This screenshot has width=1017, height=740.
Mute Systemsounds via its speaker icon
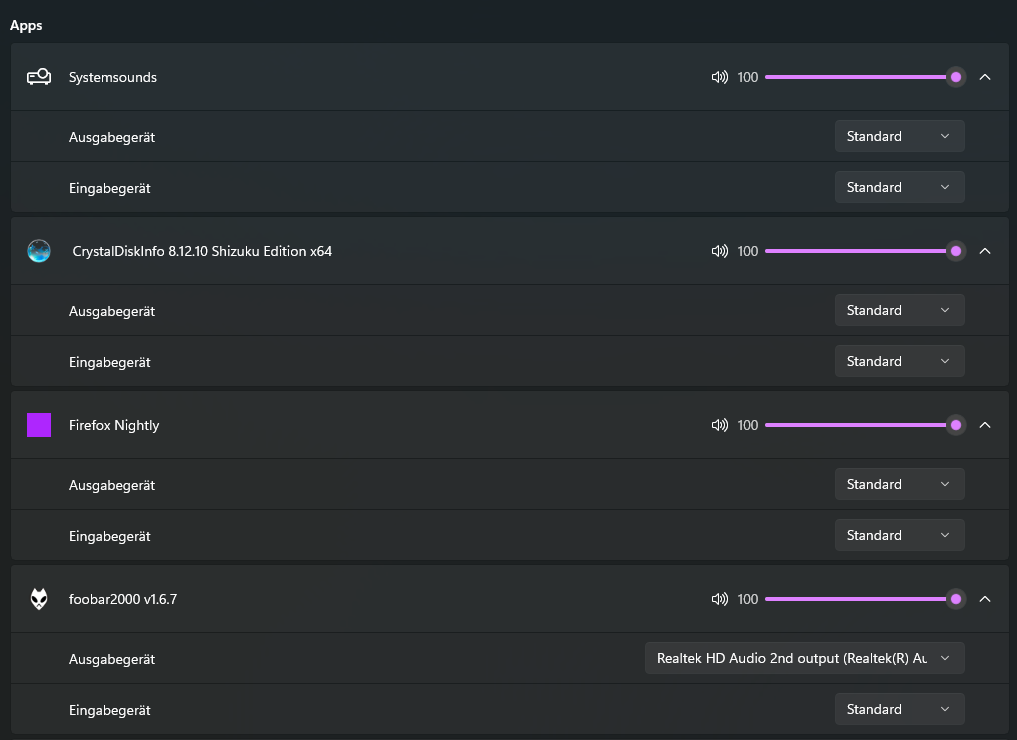pyautogui.click(x=719, y=77)
